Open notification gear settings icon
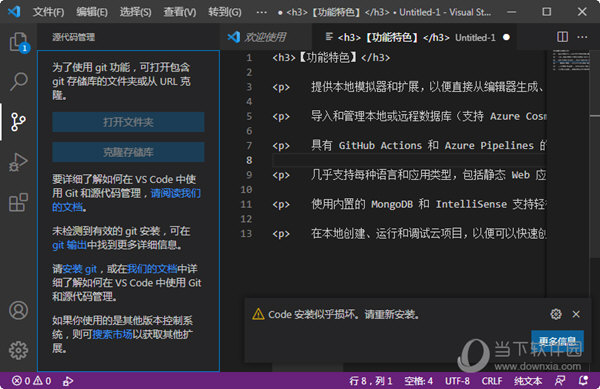 coord(556,314)
